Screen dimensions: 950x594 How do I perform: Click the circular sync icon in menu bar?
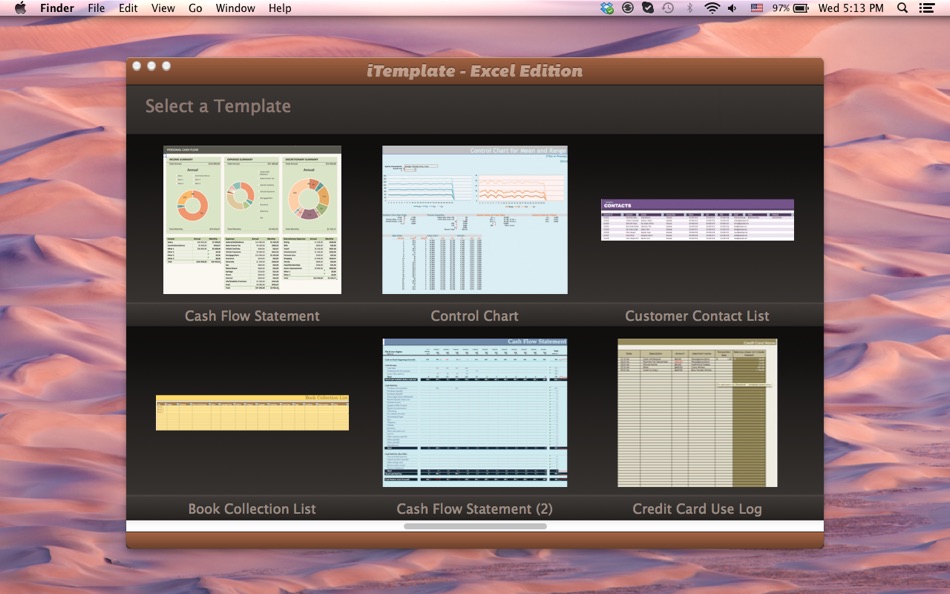(628, 8)
